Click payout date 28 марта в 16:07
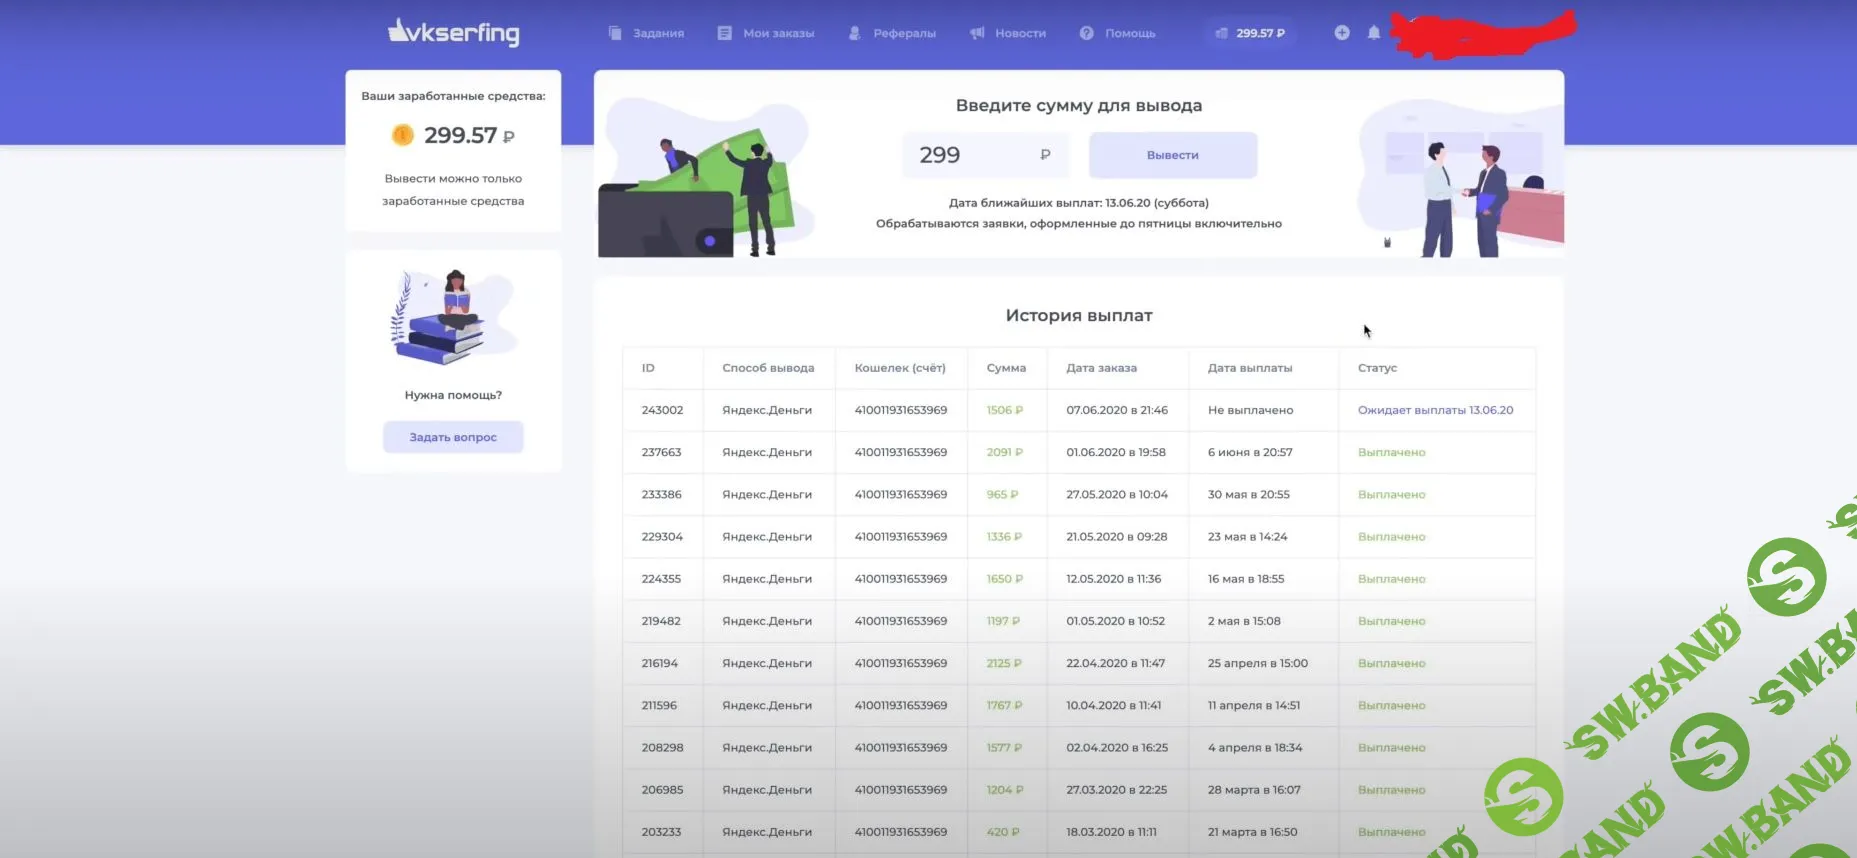Viewport: 1857px width, 858px height. pyautogui.click(x=1254, y=789)
